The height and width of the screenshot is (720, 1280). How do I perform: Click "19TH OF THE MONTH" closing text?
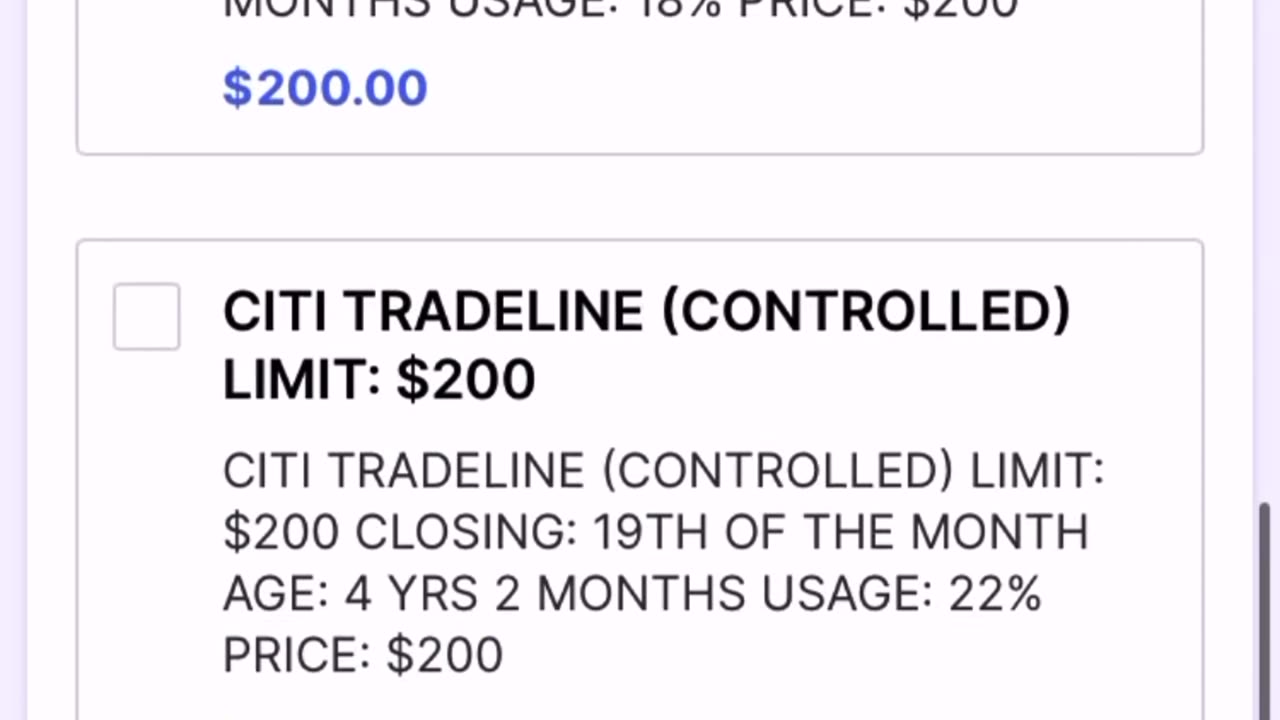(x=840, y=533)
